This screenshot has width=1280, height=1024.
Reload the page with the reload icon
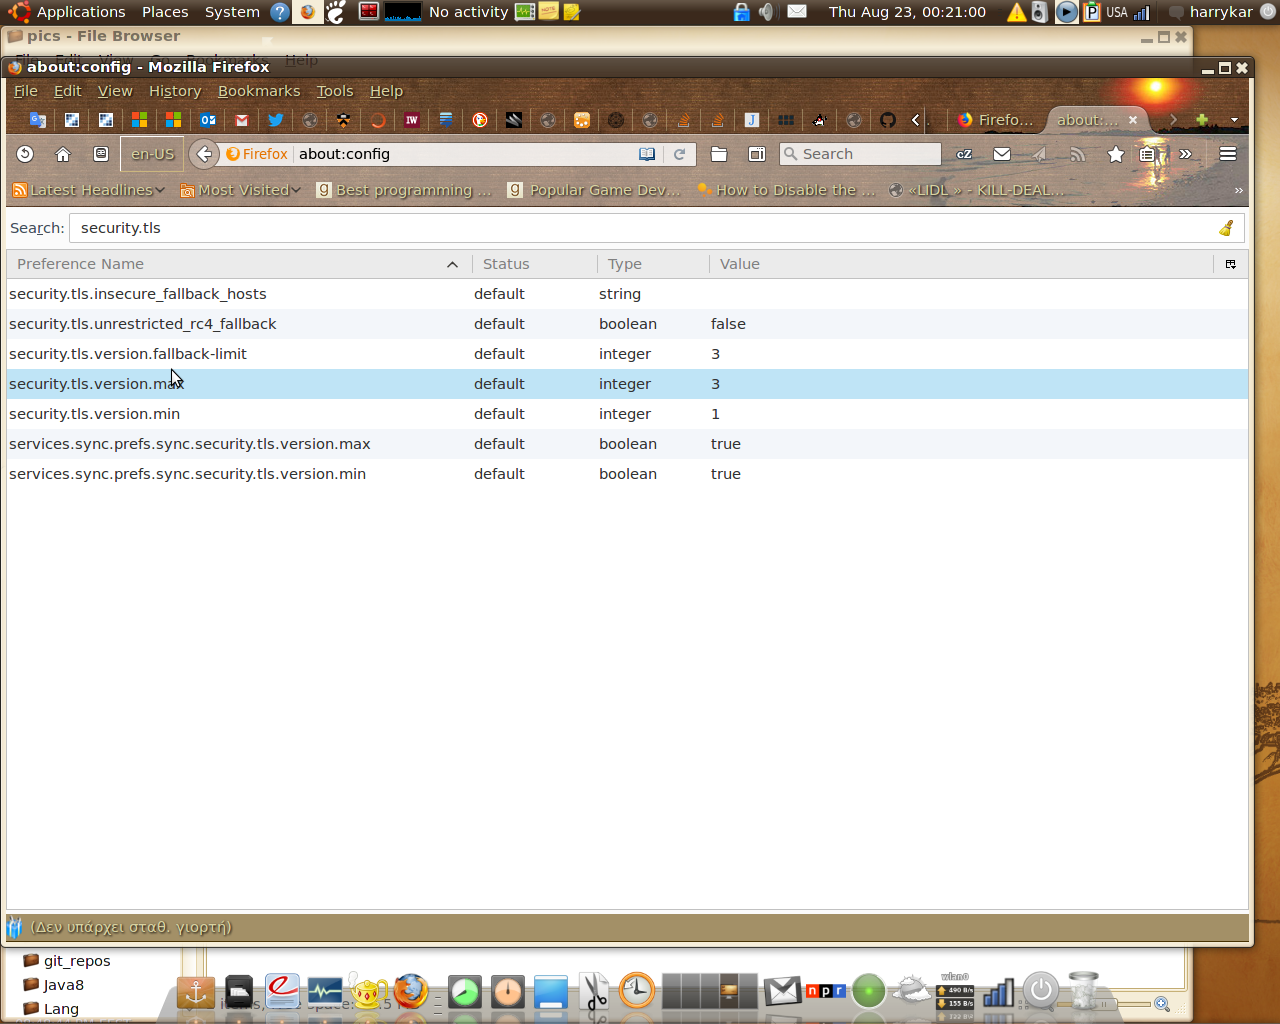click(x=678, y=154)
